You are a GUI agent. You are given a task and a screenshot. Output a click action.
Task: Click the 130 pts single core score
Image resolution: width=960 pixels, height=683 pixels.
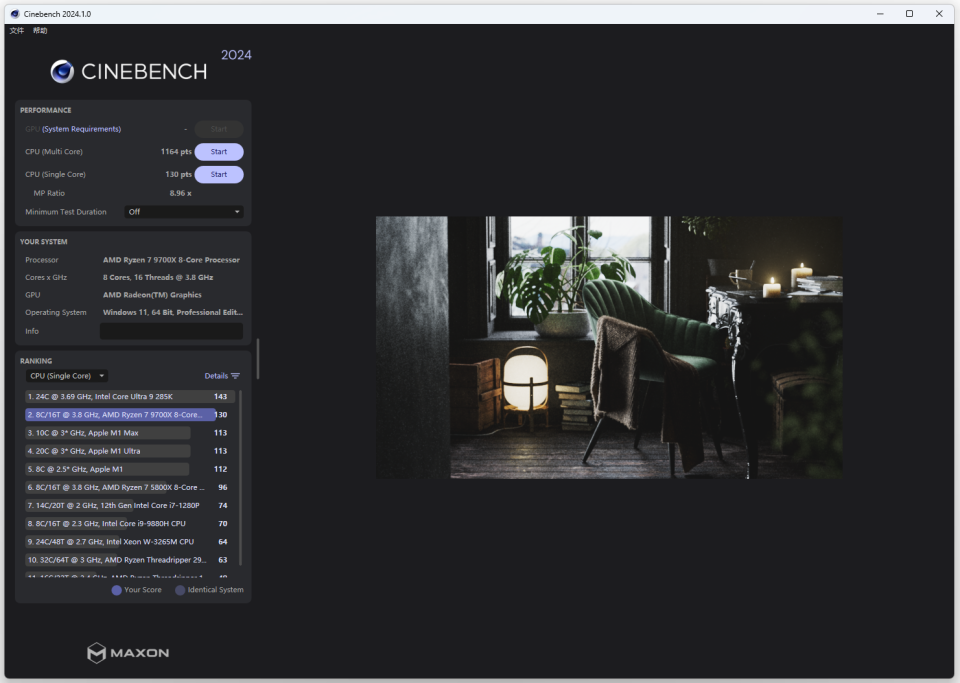click(x=178, y=174)
